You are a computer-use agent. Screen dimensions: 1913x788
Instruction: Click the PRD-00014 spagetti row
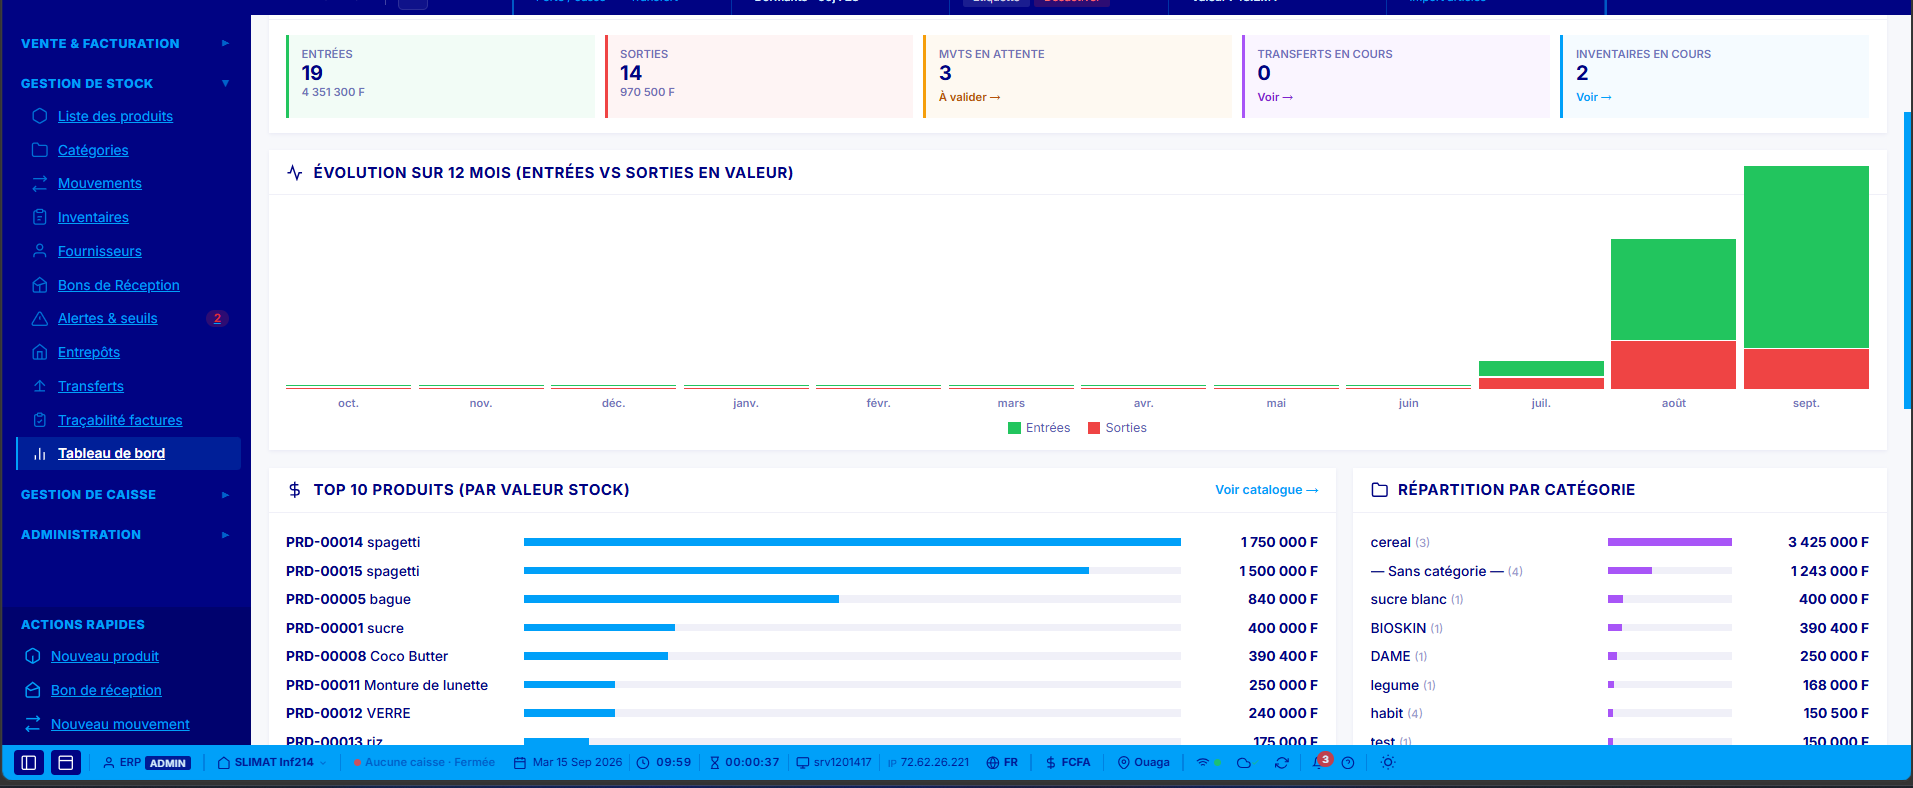[x=801, y=542]
